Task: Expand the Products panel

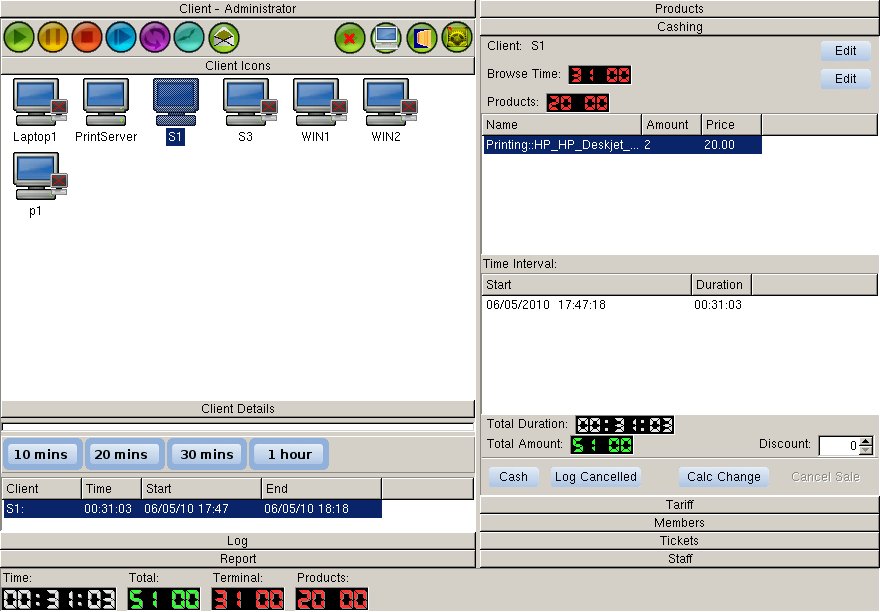Action: pos(679,9)
